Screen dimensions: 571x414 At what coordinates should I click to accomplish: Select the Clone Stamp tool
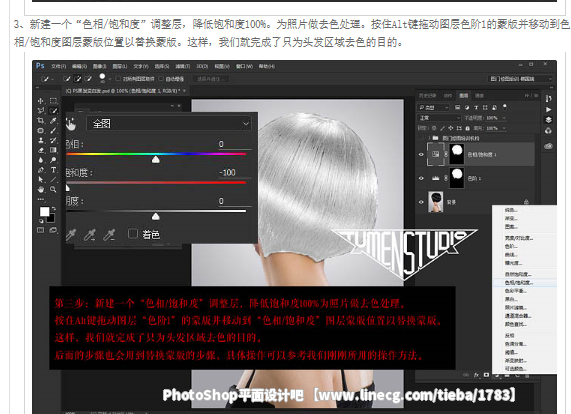pyautogui.click(x=41, y=140)
